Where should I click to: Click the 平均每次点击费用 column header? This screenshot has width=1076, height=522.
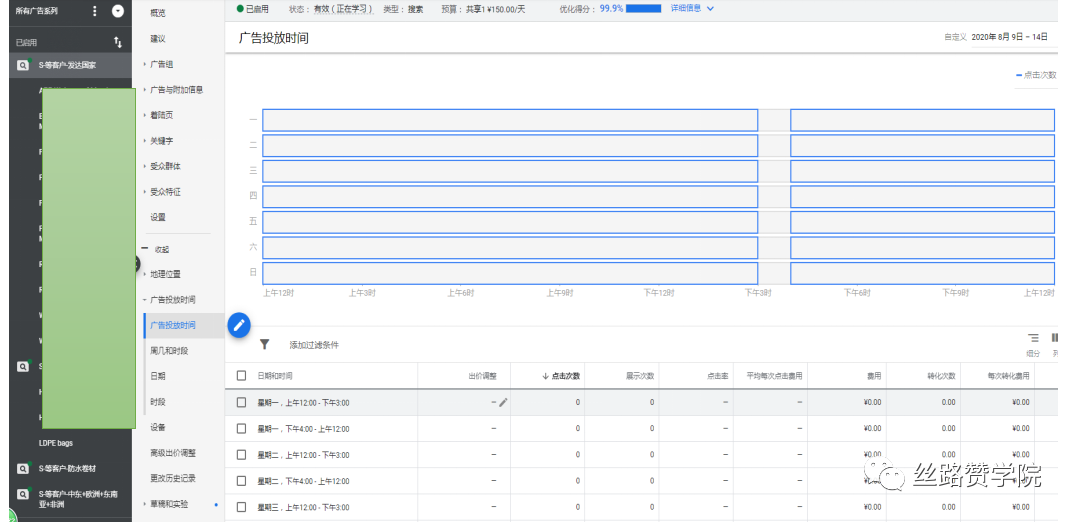(775, 376)
